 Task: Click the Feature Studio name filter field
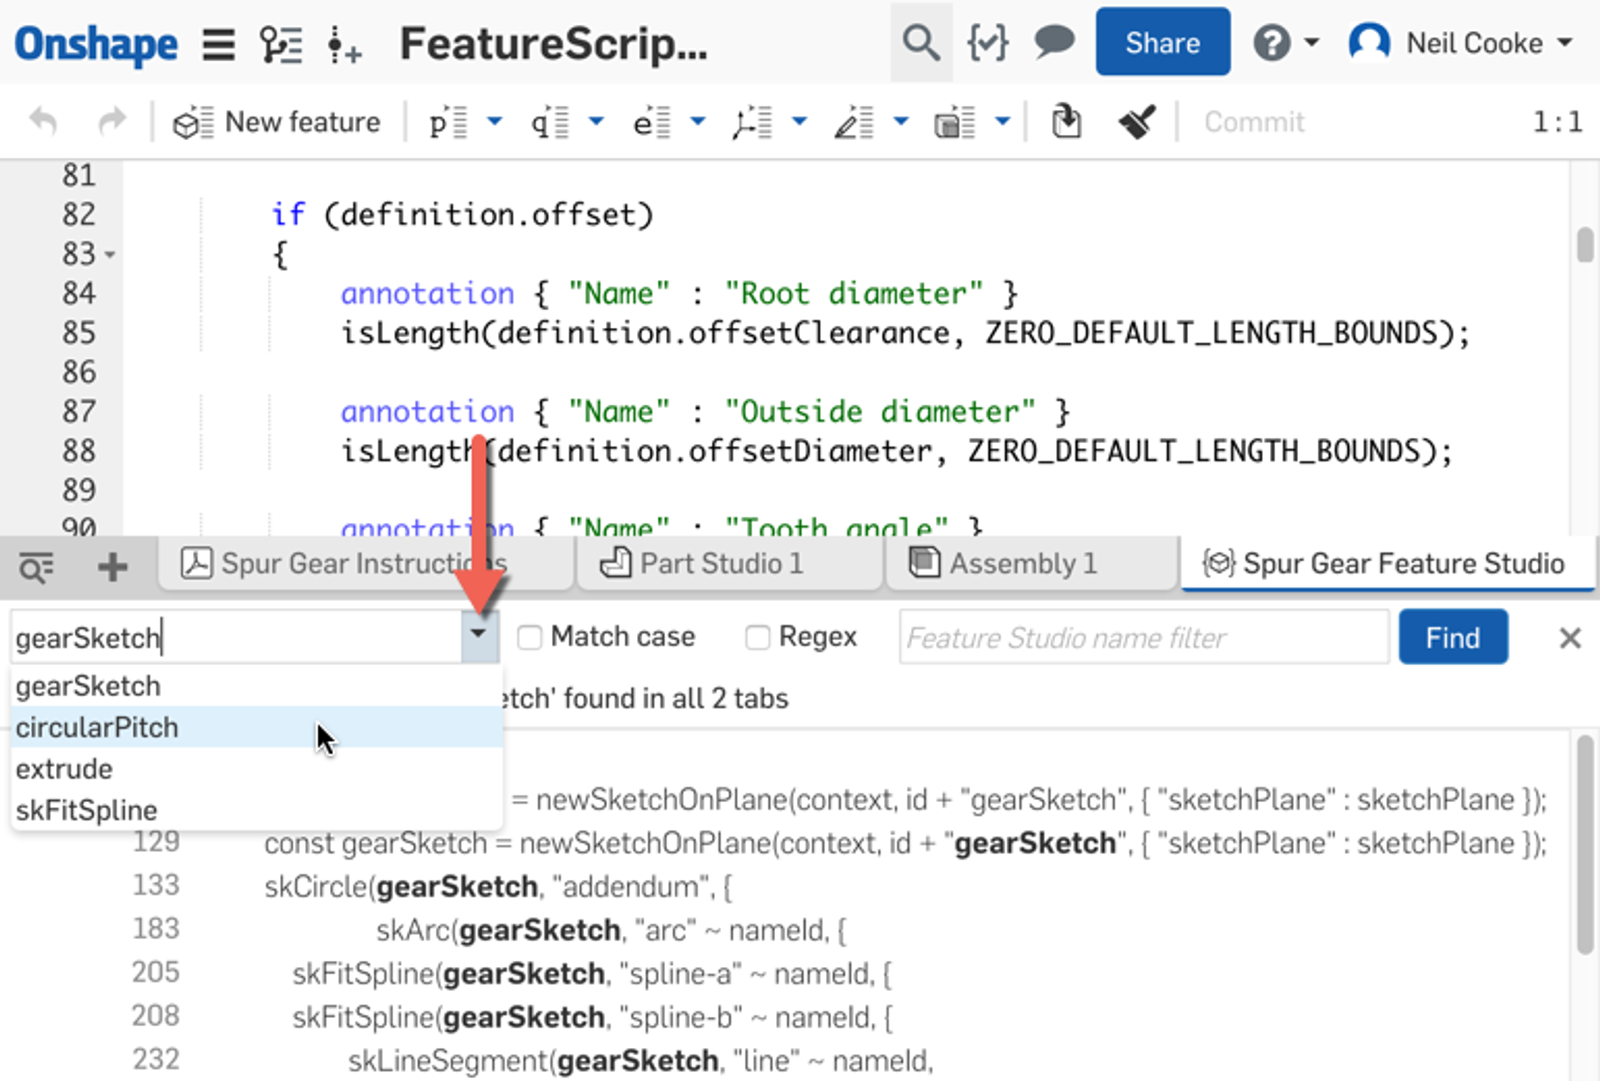1143,637
